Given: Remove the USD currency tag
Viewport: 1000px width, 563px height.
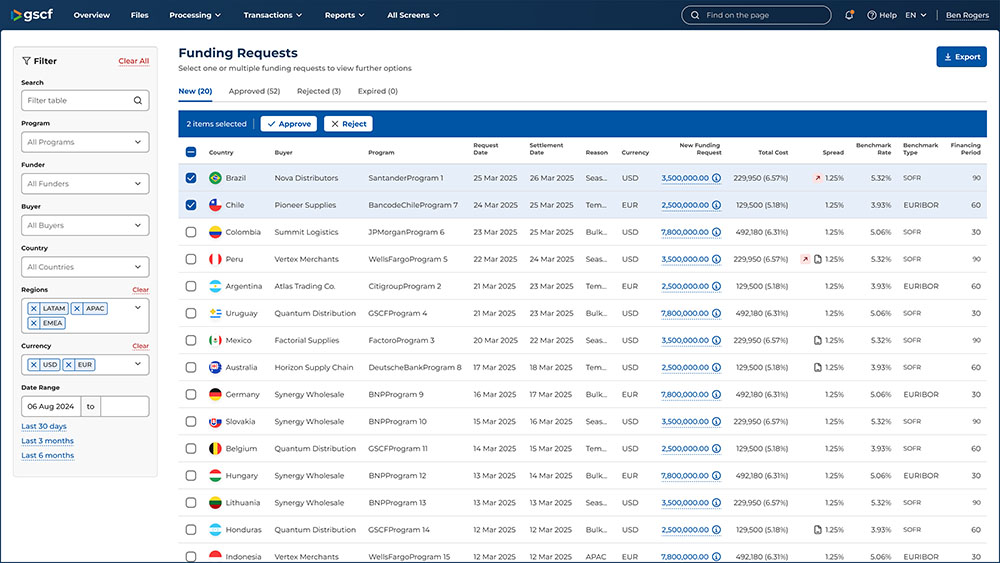Looking at the screenshot, I should (x=34, y=365).
